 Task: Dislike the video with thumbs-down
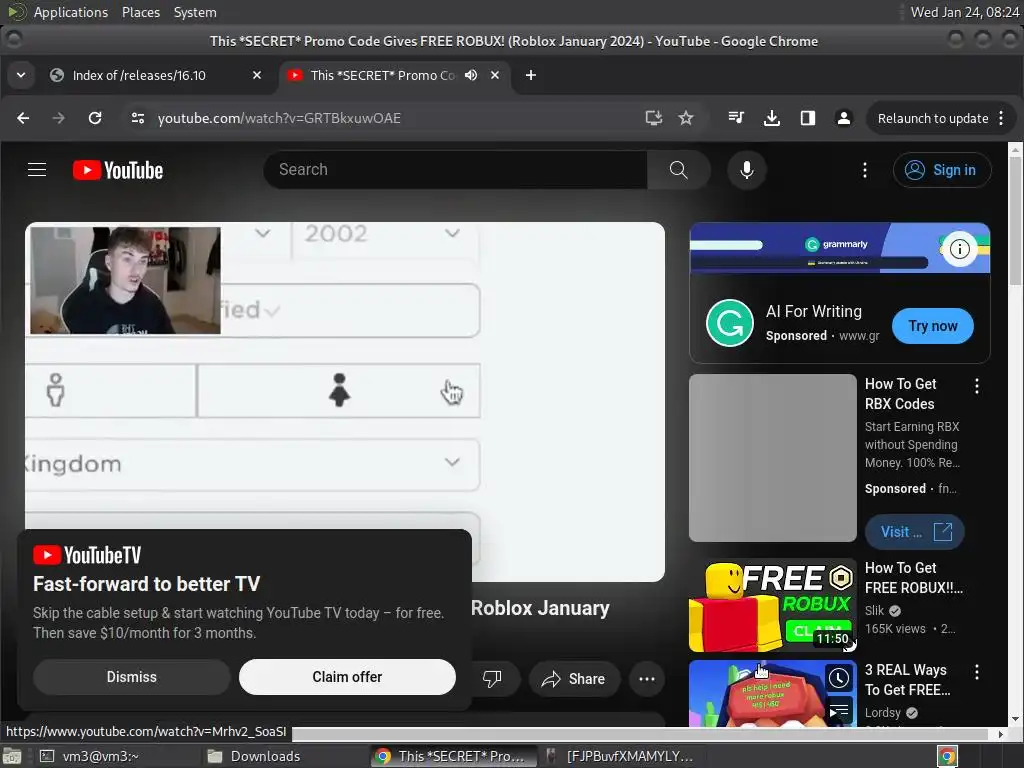[x=492, y=679]
